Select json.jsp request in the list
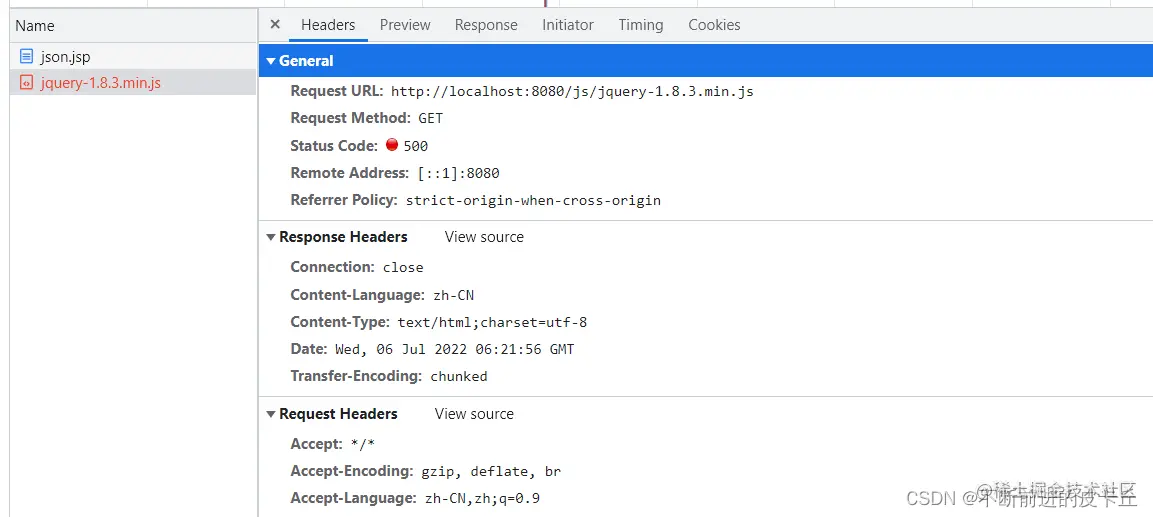Viewport: 1153px width, 517px height. coord(133,57)
